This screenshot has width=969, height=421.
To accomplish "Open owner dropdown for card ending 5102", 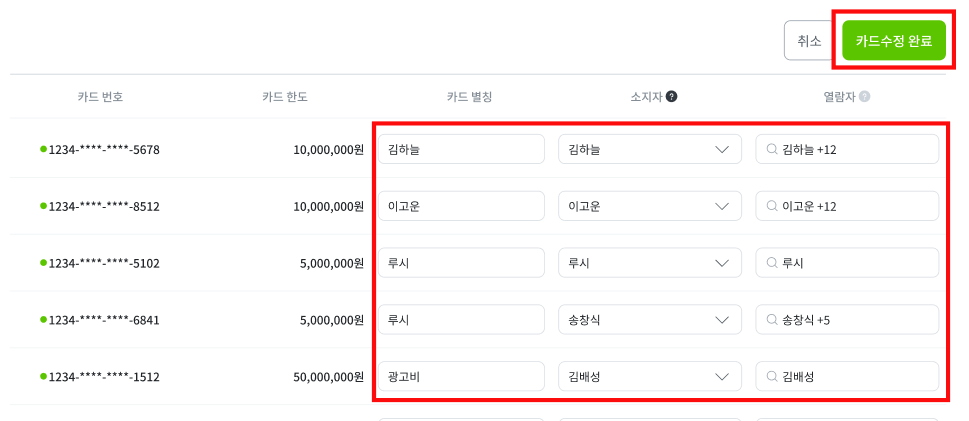I will pos(650,263).
